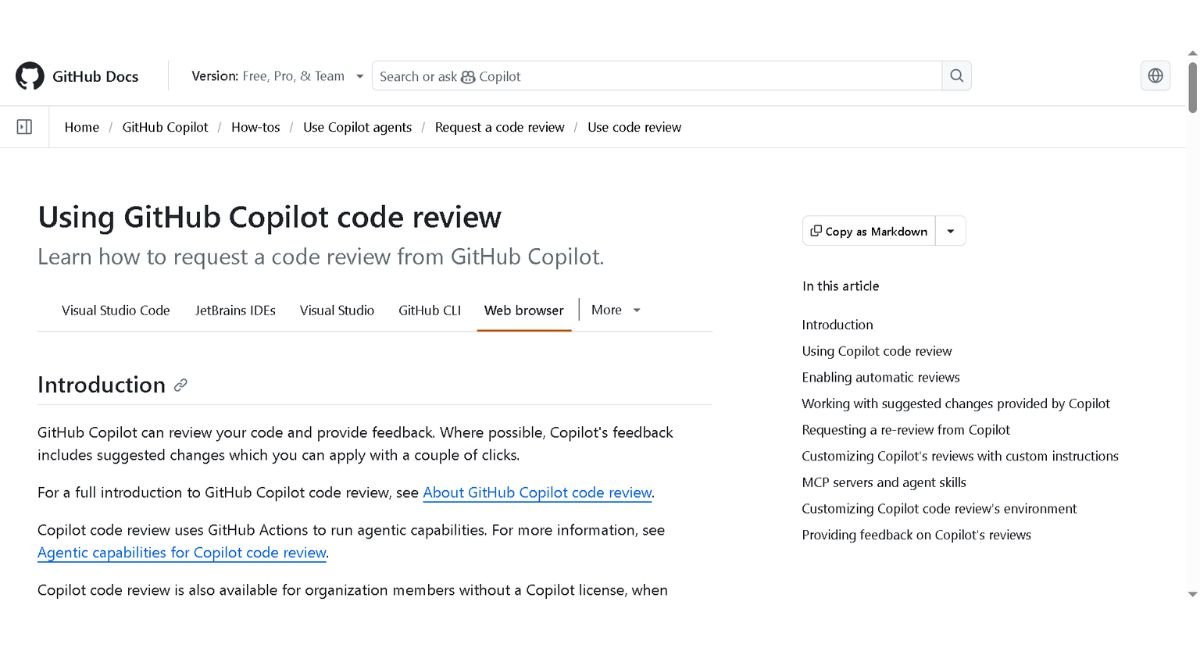Open About GitHub Copilot code review link
Screen dimensions: 1200x650
pos(538,492)
